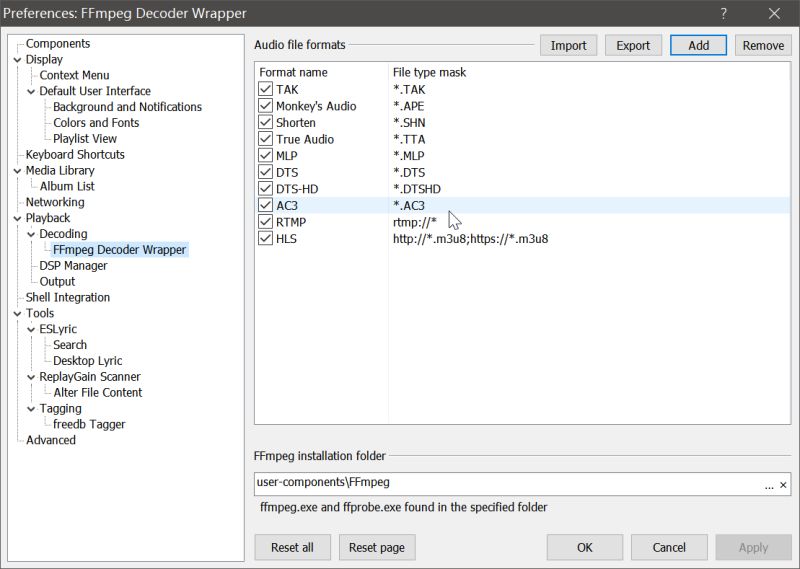Select the rtmp://* mask entry
This screenshot has width=800, height=569.
tap(415, 222)
